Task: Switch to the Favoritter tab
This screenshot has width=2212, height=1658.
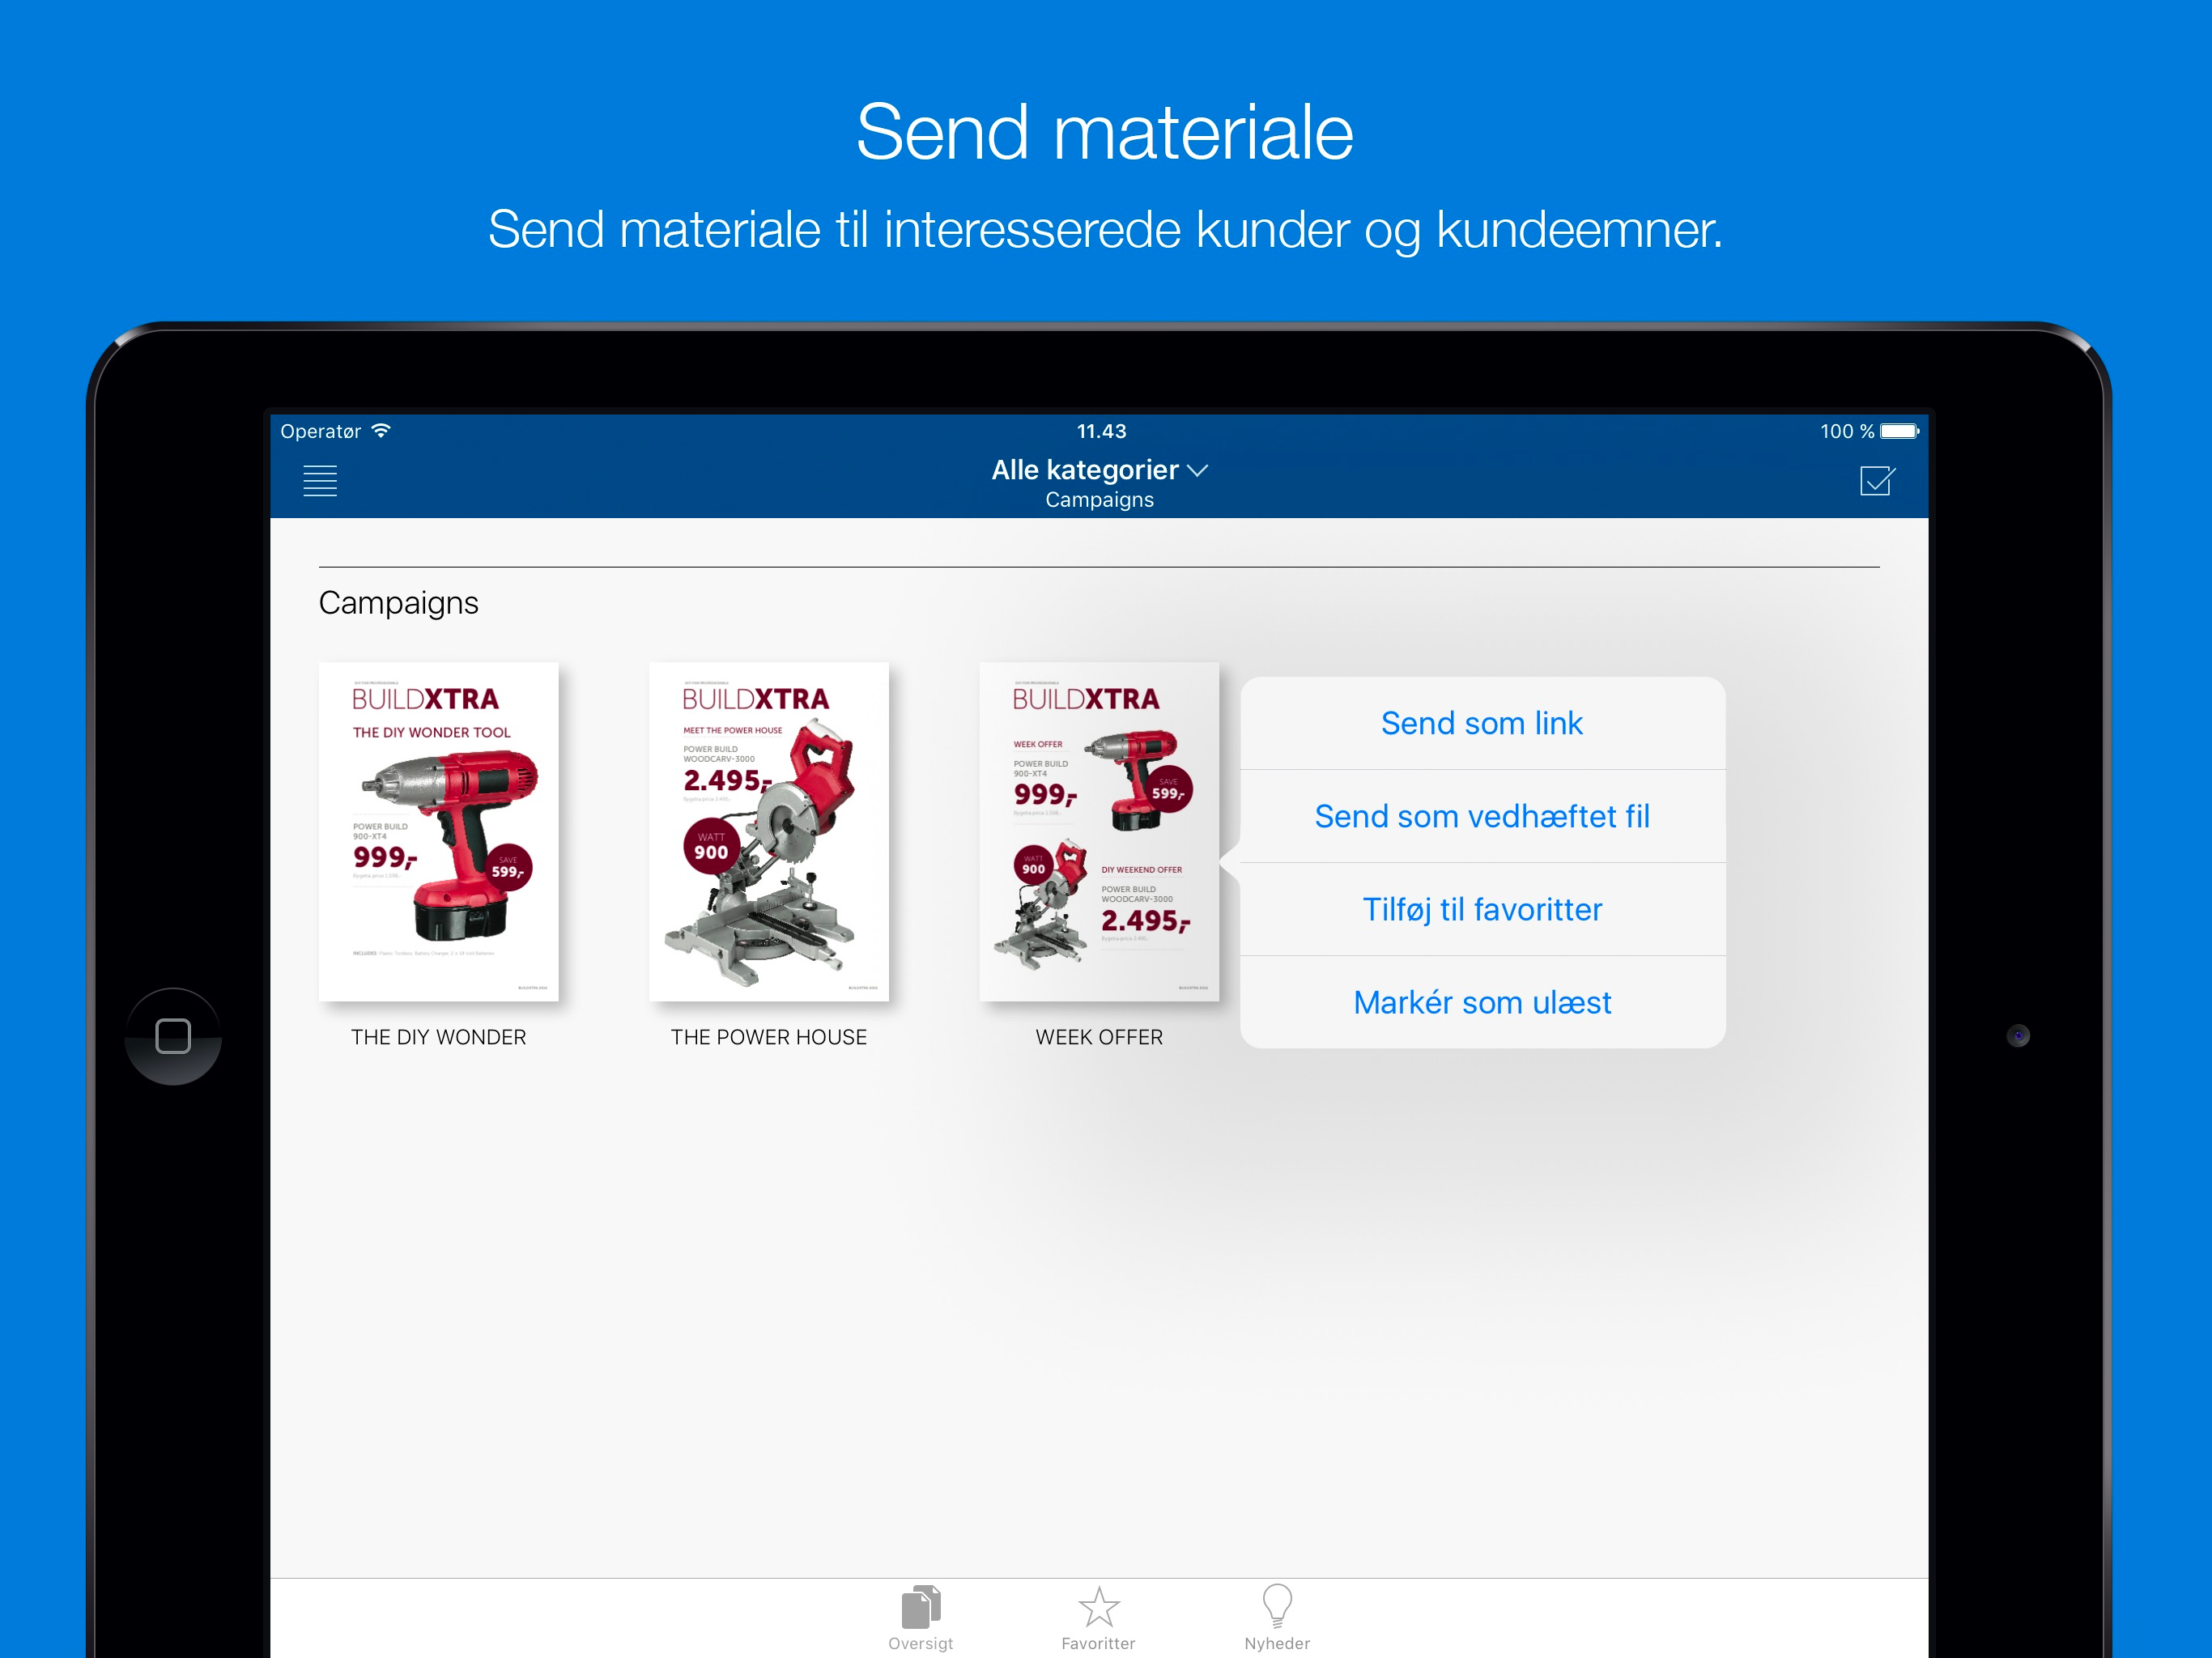Action: pyautogui.click(x=1098, y=1618)
